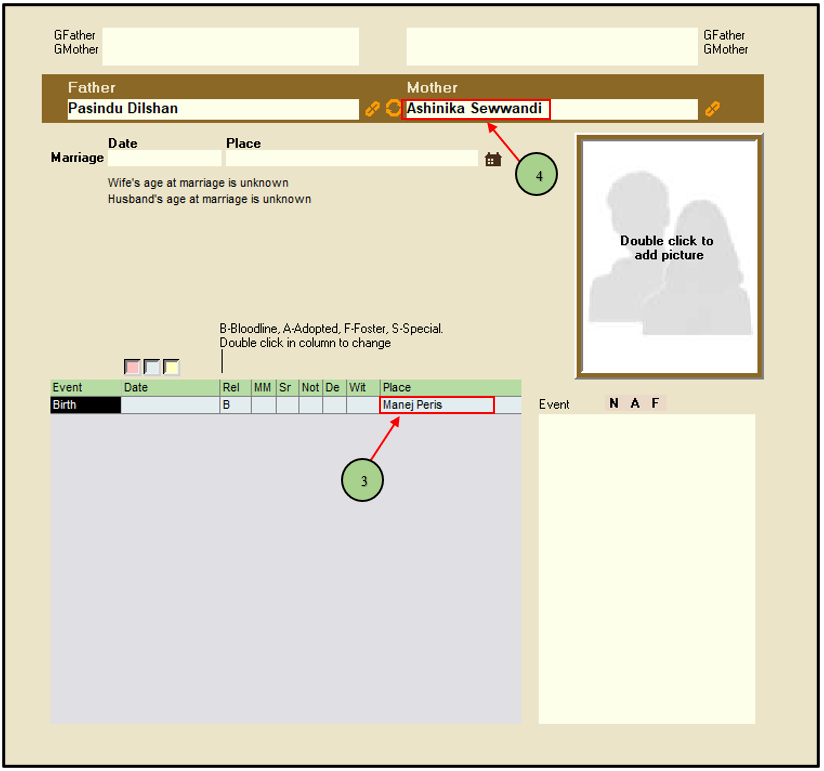Open the house icon next to marriage Place
Viewport: 824px width, 771px height.
coord(492,159)
